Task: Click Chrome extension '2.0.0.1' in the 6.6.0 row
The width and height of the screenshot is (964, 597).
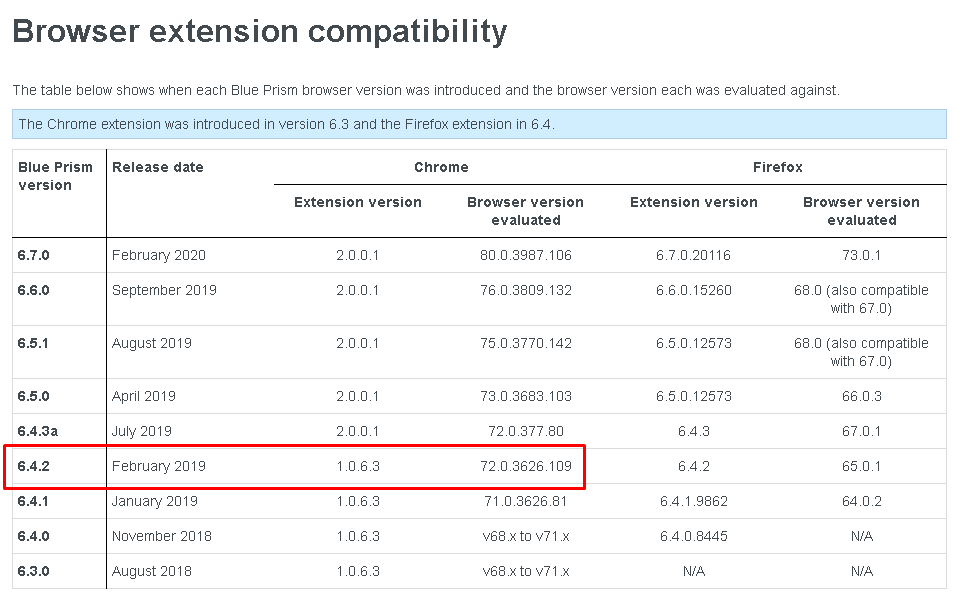Action: [x=358, y=290]
